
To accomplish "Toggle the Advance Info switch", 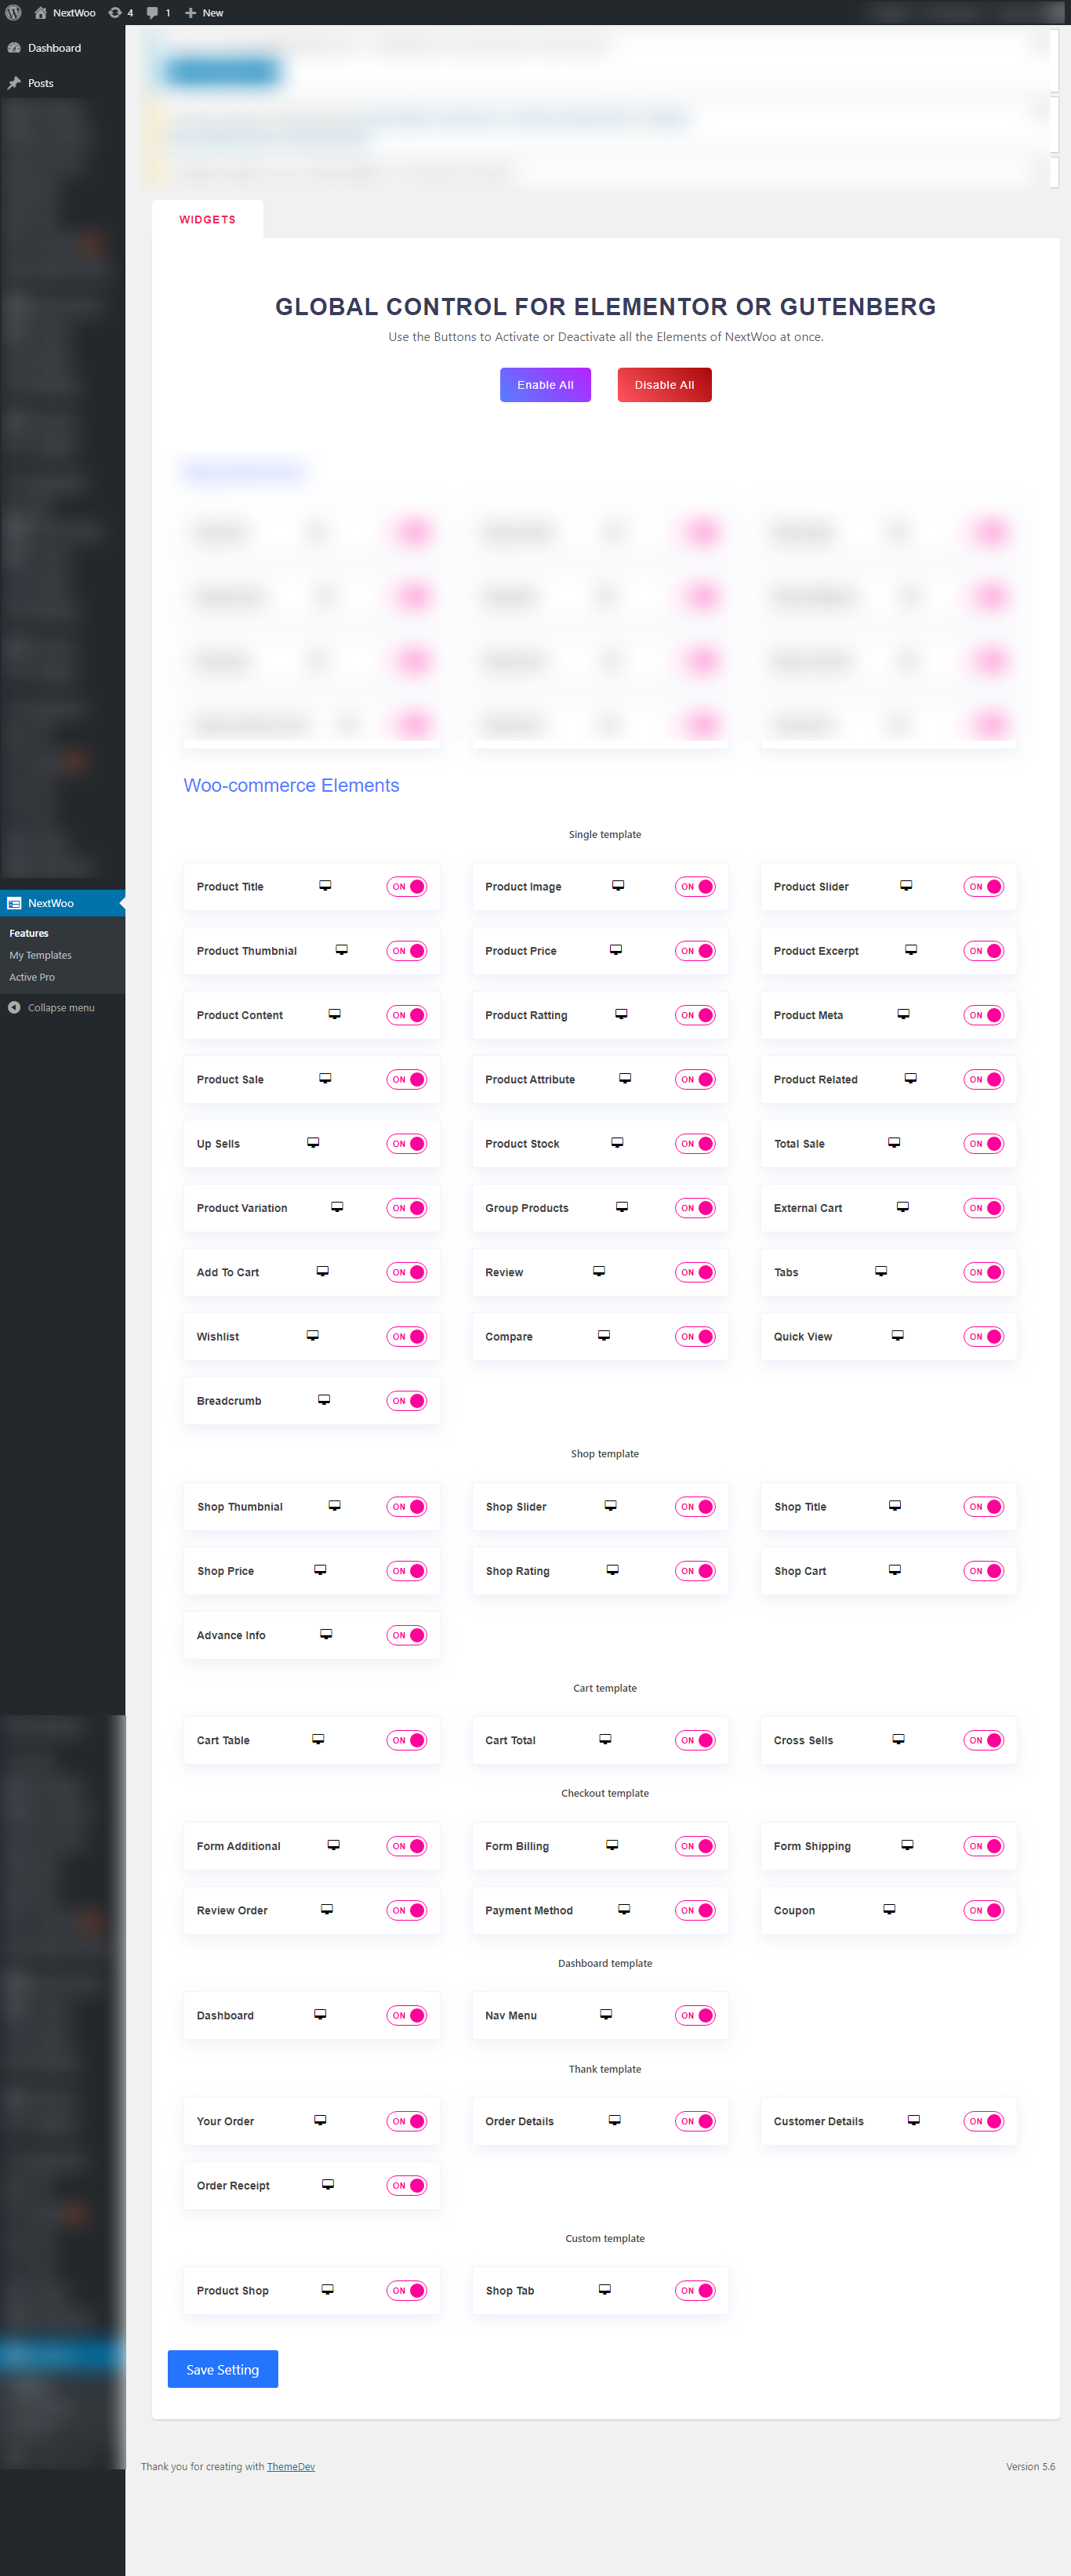I will click(407, 1636).
